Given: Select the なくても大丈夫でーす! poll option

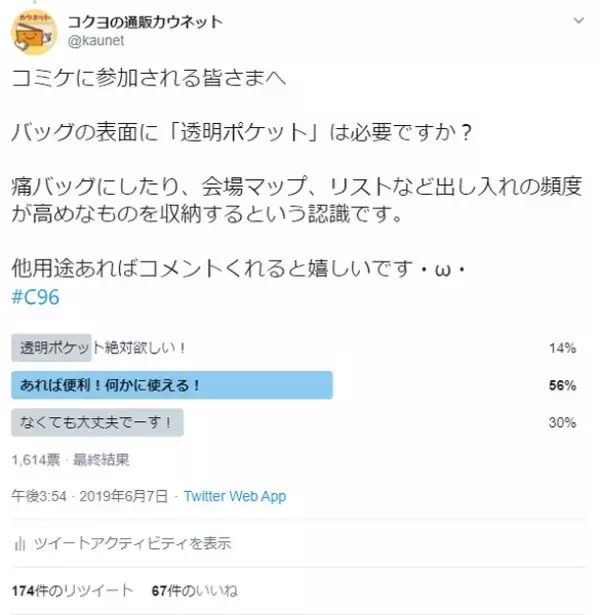Looking at the screenshot, I should pyautogui.click(x=98, y=422).
